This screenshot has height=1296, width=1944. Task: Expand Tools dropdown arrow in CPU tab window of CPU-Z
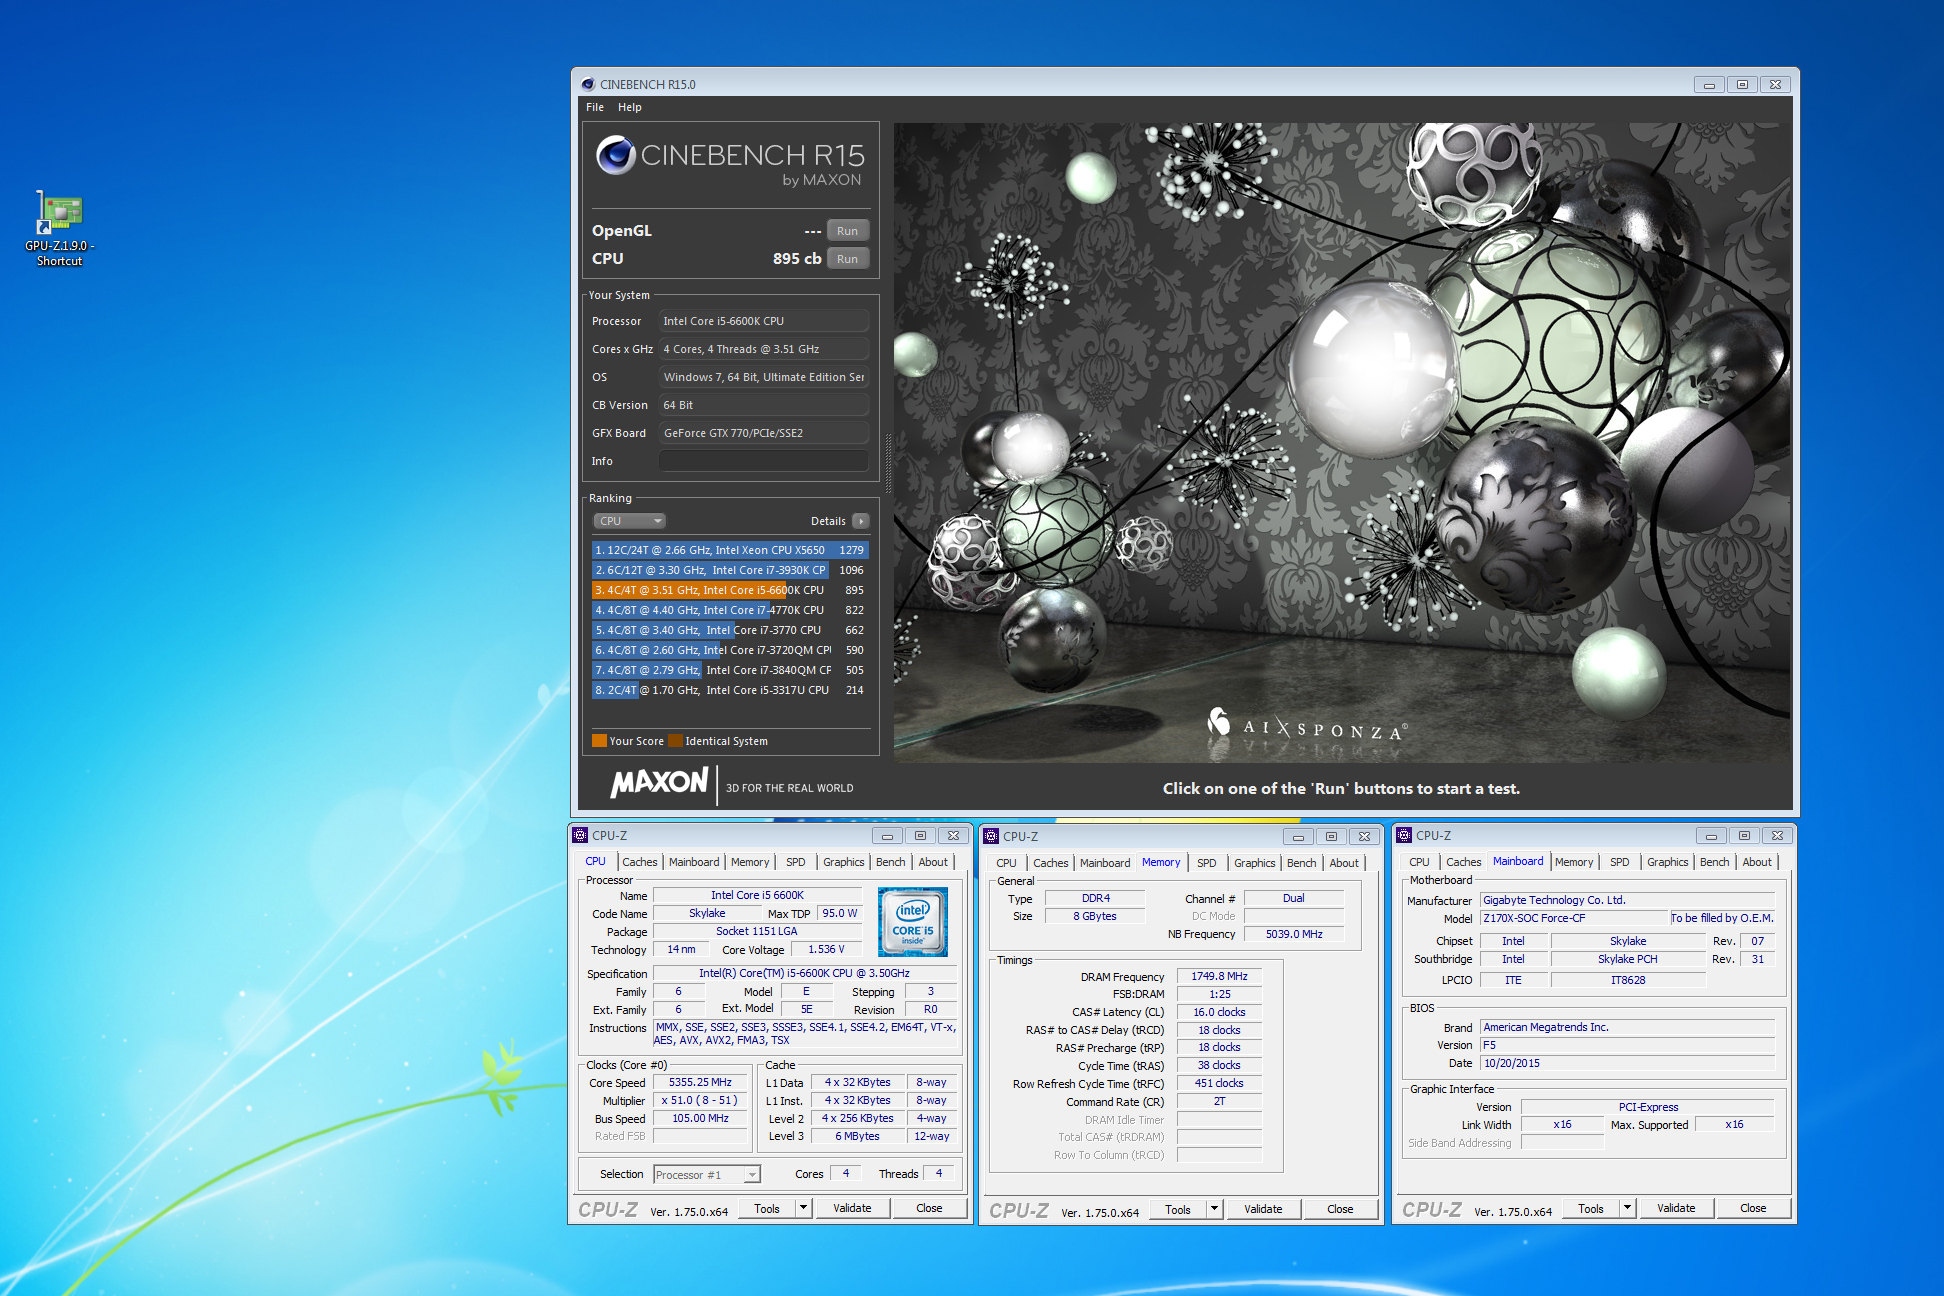pyautogui.click(x=803, y=1208)
